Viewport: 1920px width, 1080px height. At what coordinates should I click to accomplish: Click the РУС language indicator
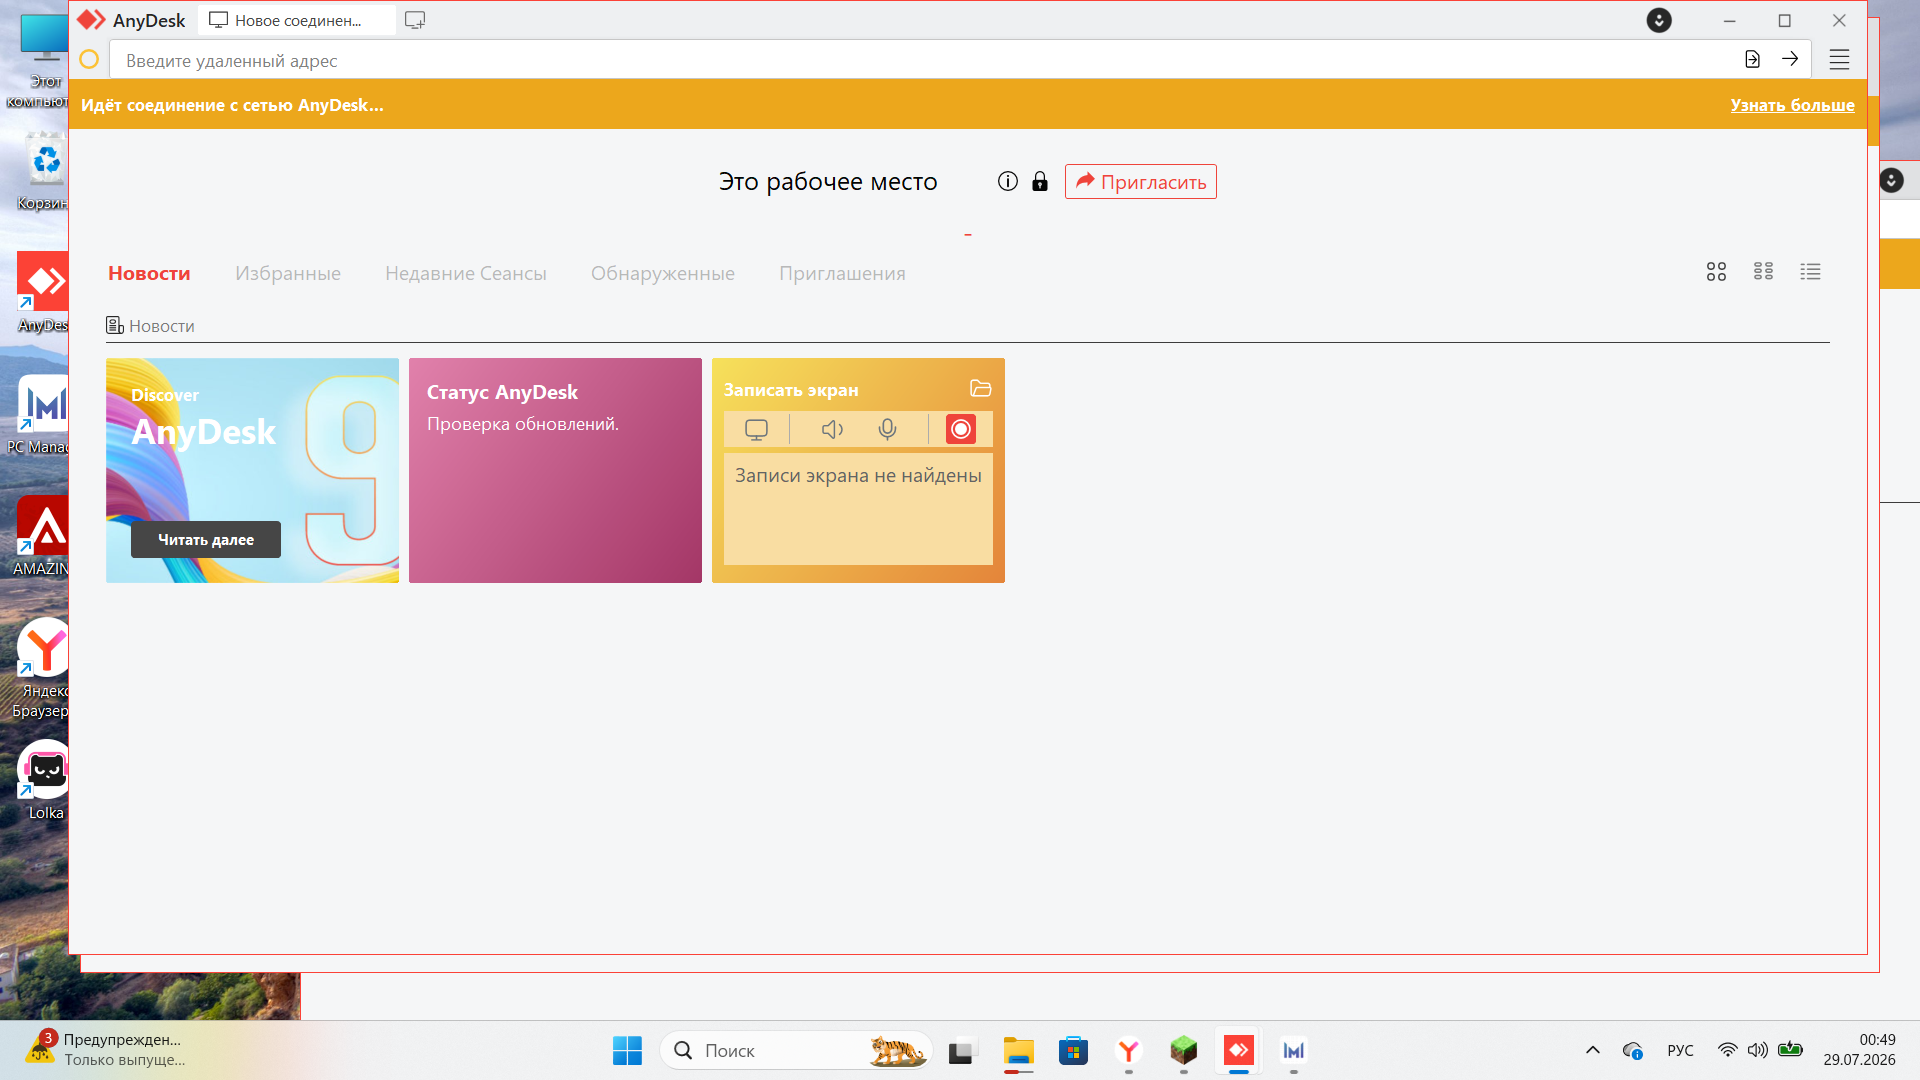click(1680, 1050)
